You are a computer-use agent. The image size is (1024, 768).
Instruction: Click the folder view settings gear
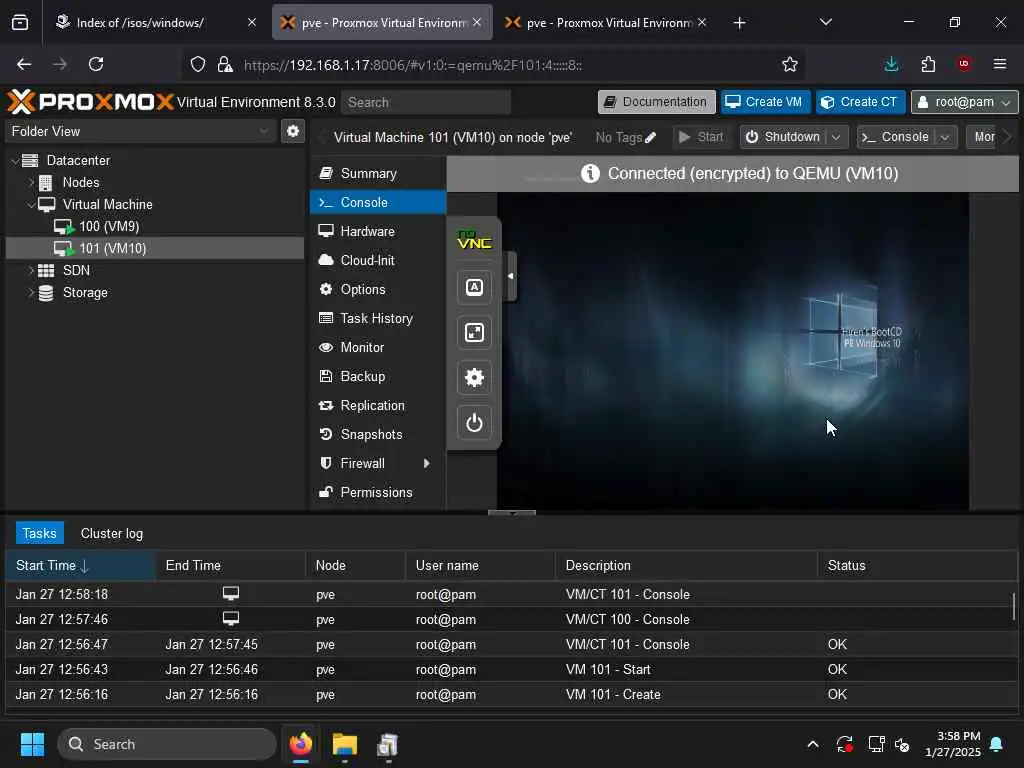tap(293, 131)
